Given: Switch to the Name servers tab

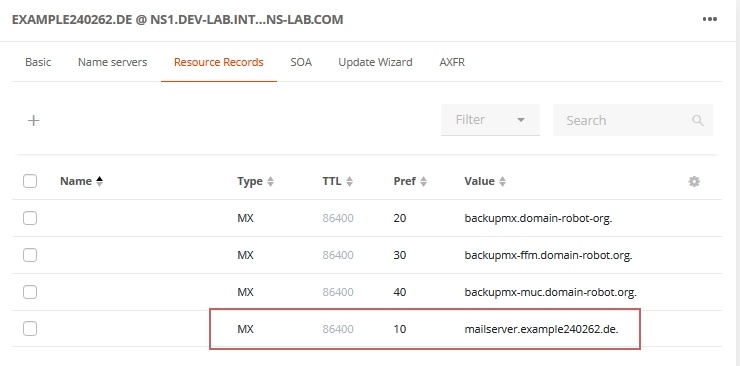Looking at the screenshot, I should click(112, 62).
